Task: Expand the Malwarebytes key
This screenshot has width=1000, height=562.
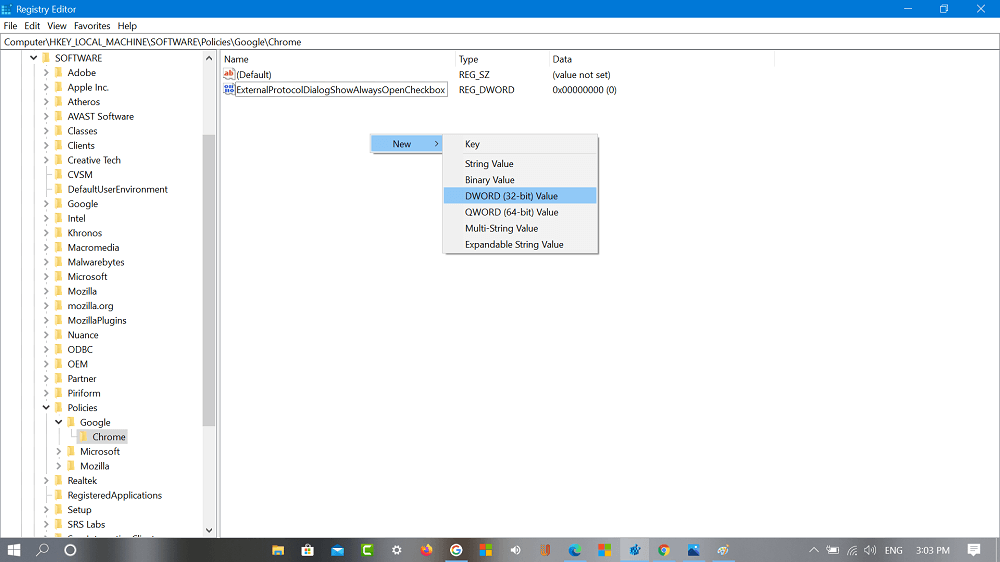Action: coord(46,262)
